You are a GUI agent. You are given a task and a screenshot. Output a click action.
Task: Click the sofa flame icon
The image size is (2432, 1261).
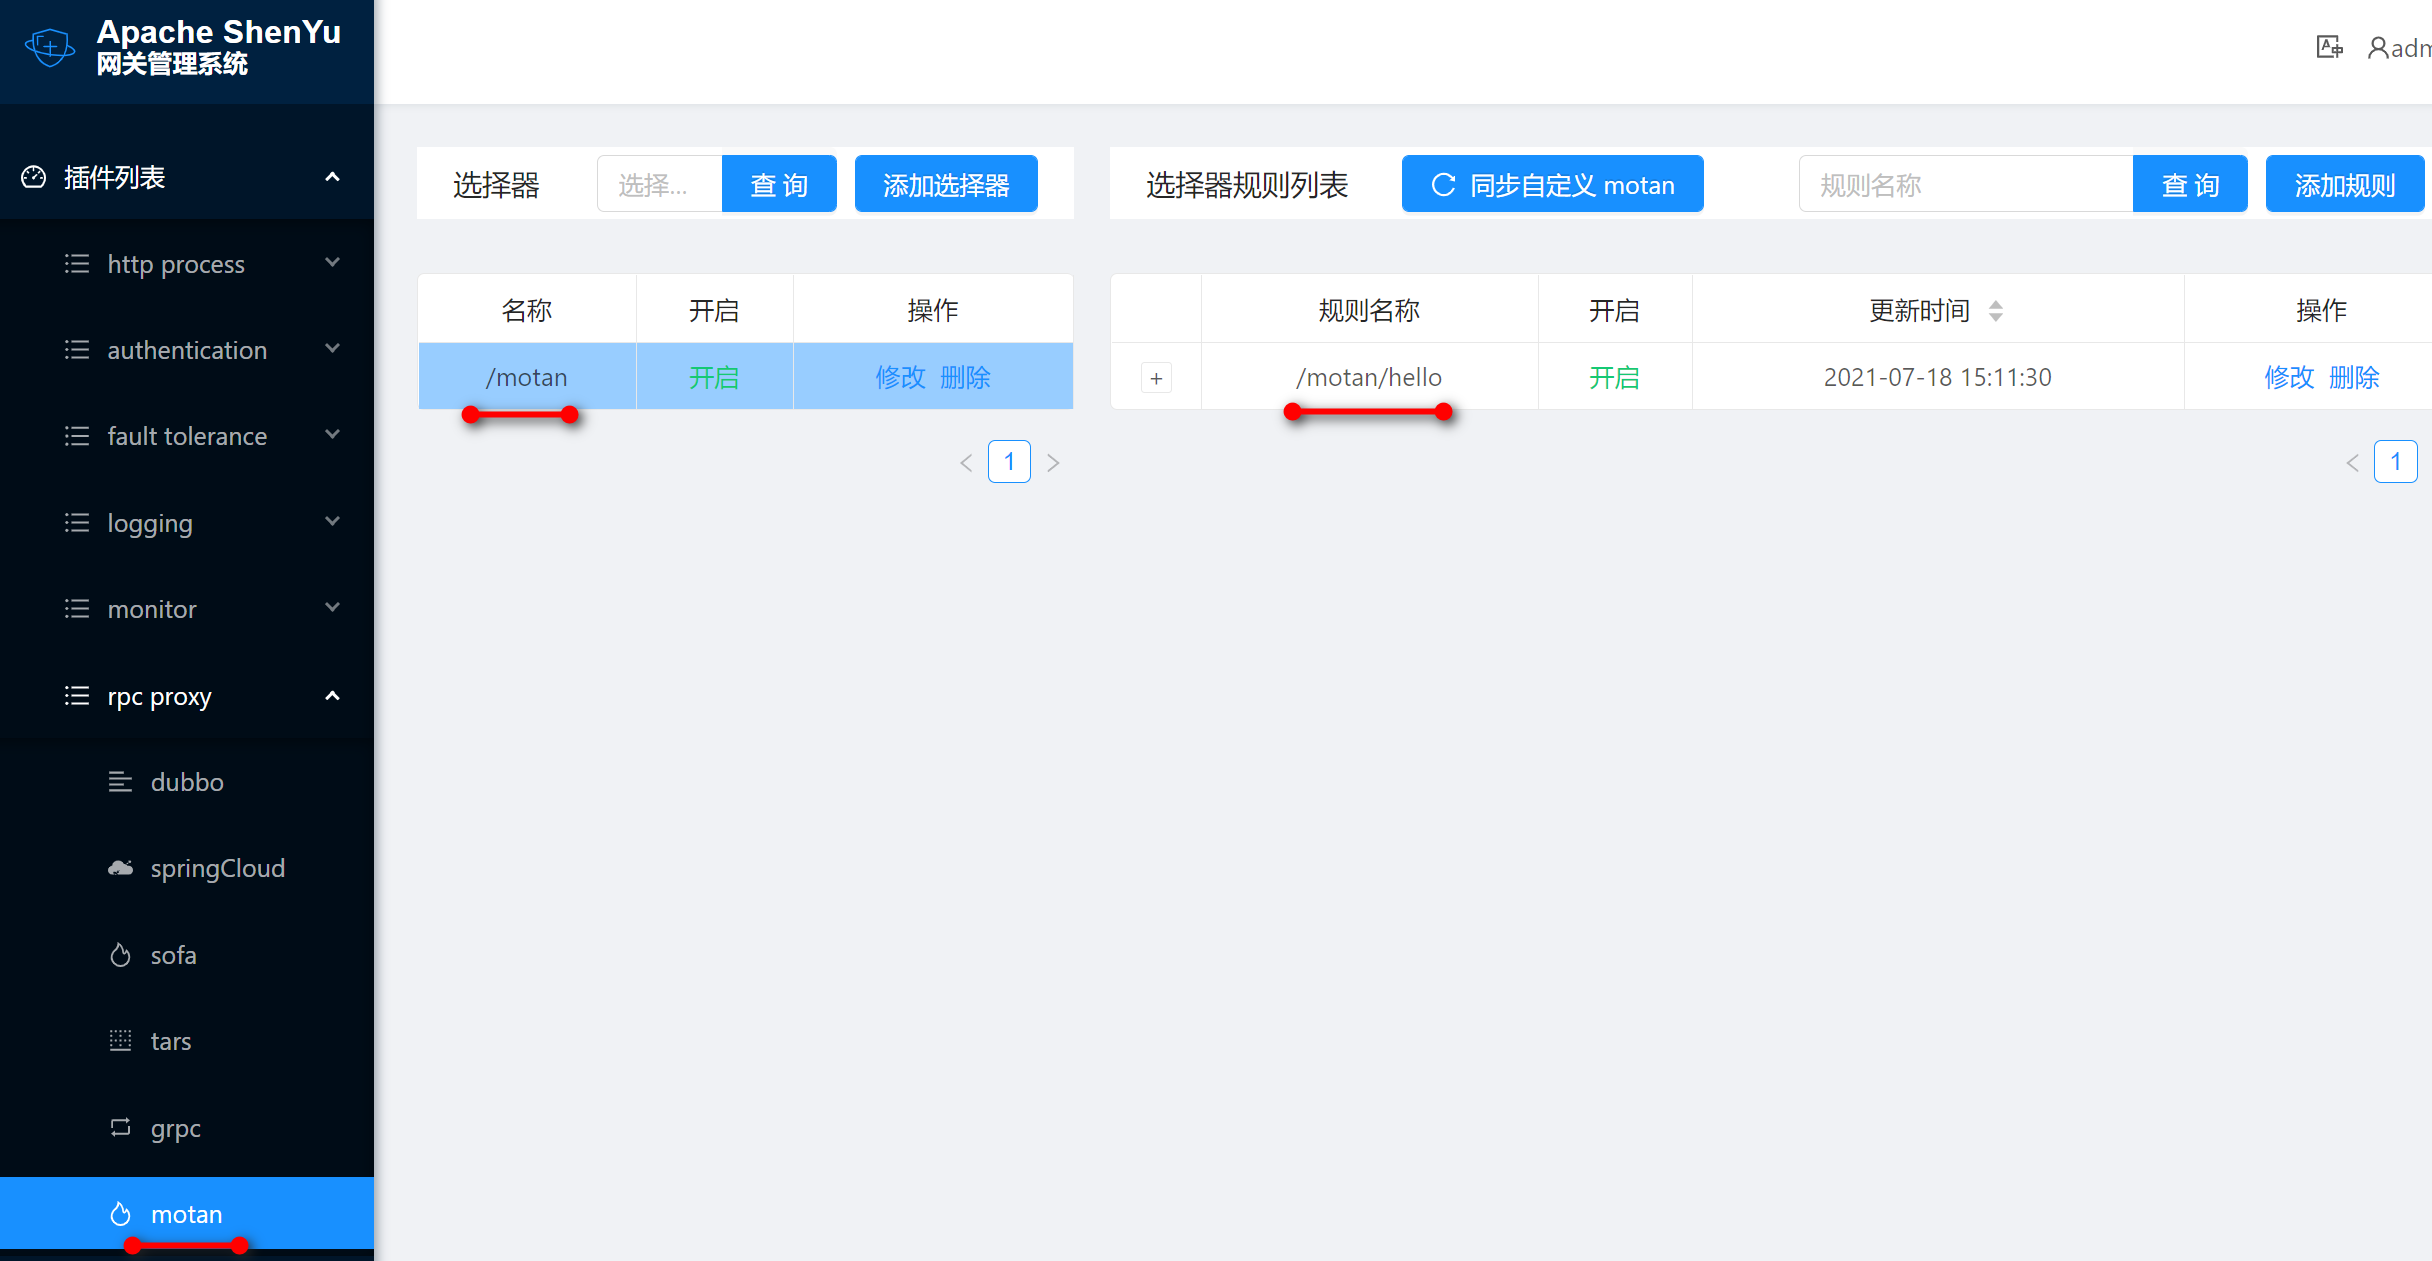click(x=120, y=955)
